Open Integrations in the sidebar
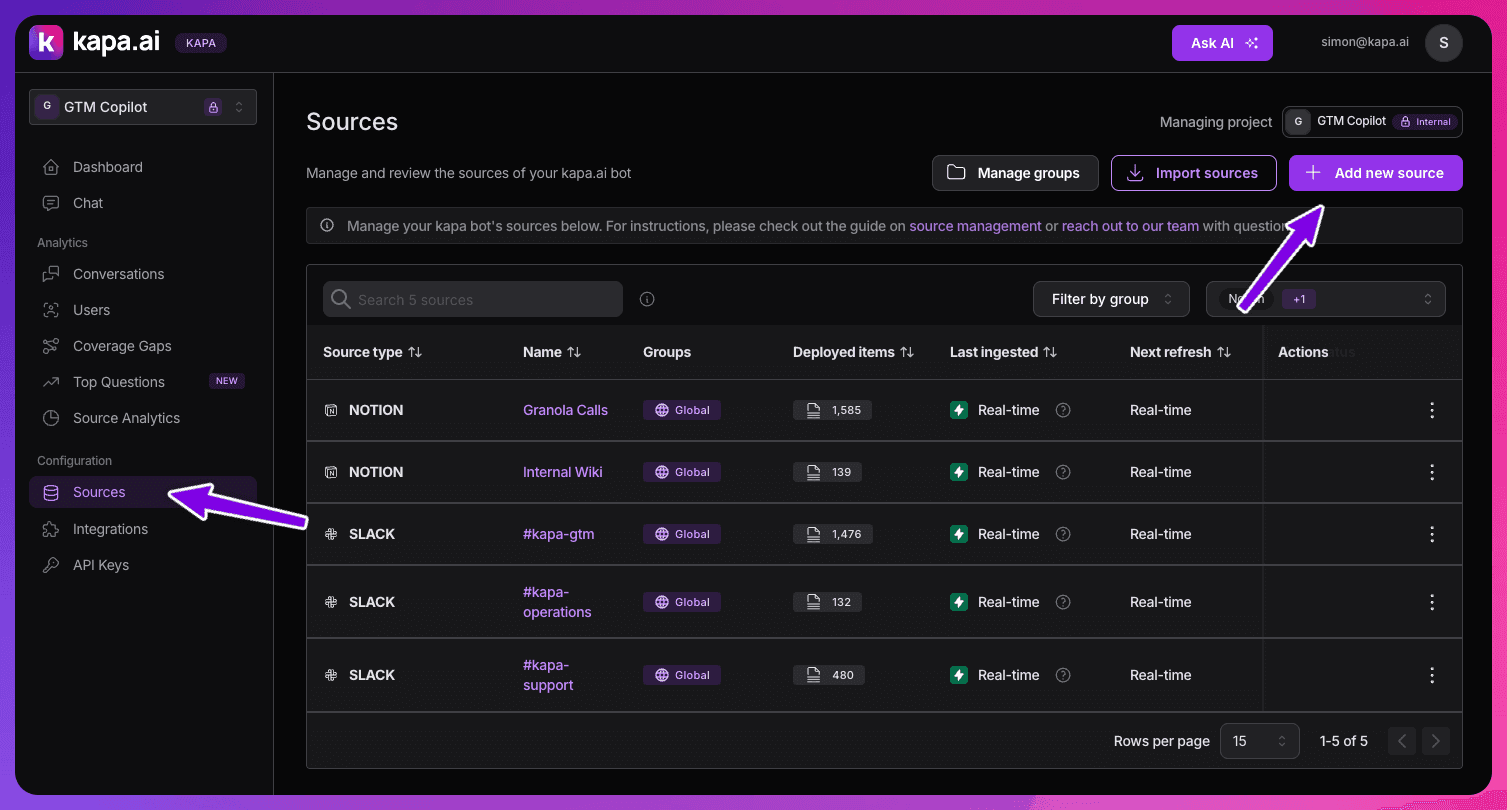1507x810 pixels. 110,529
